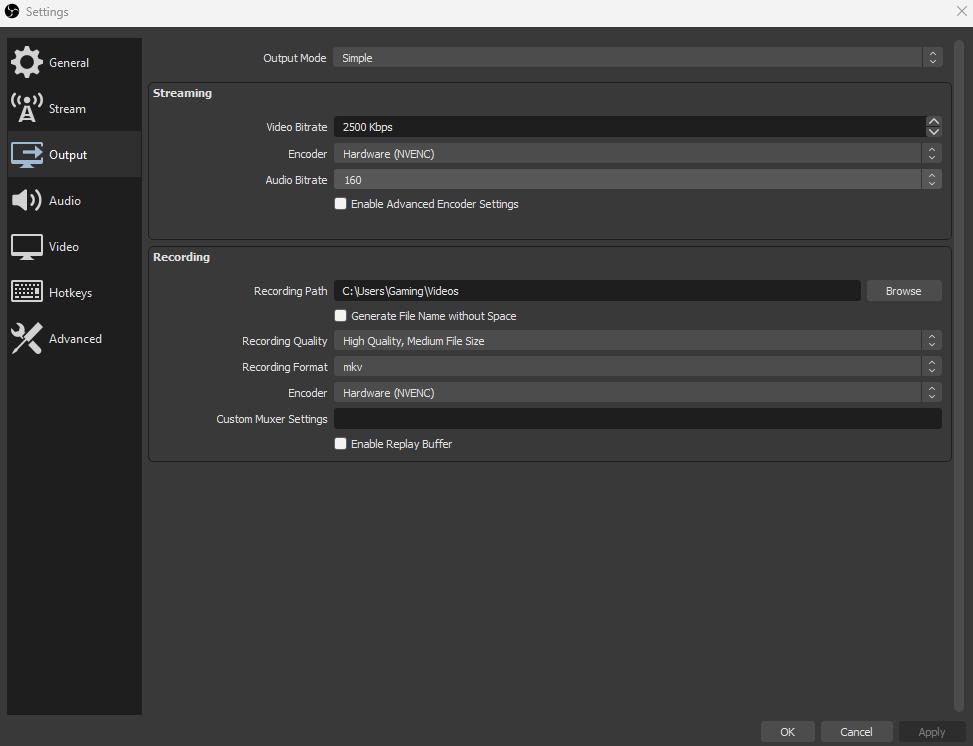Image resolution: width=973 pixels, height=746 pixels.
Task: Open the Recording Format dropdown
Action: click(638, 367)
